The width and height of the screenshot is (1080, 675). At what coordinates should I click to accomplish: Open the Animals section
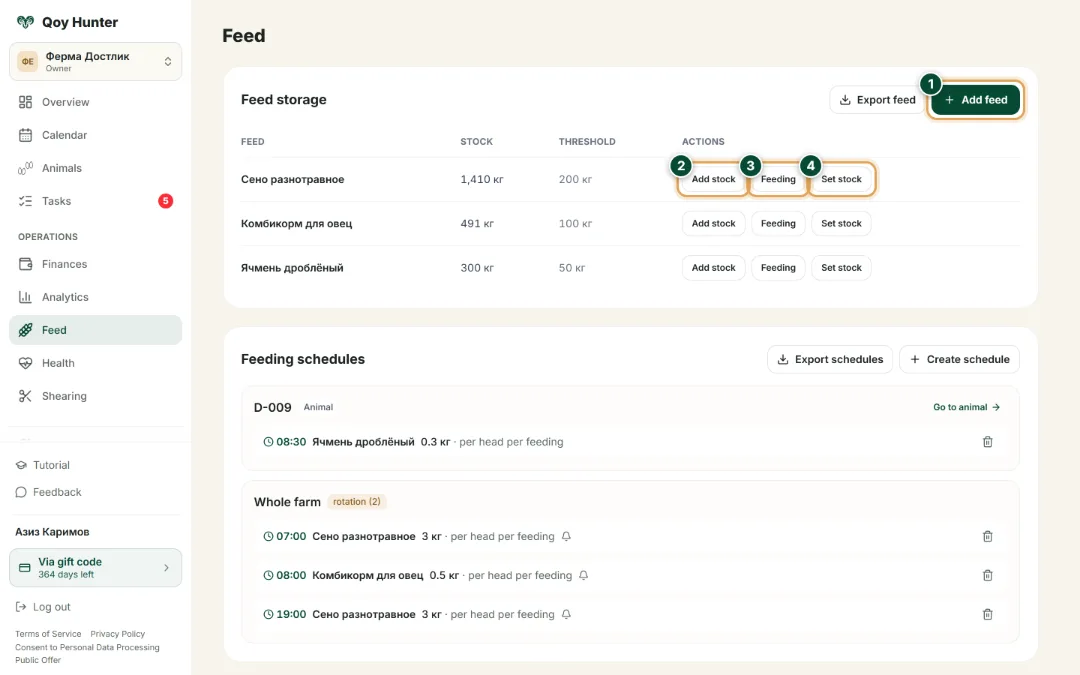[x=96, y=168]
